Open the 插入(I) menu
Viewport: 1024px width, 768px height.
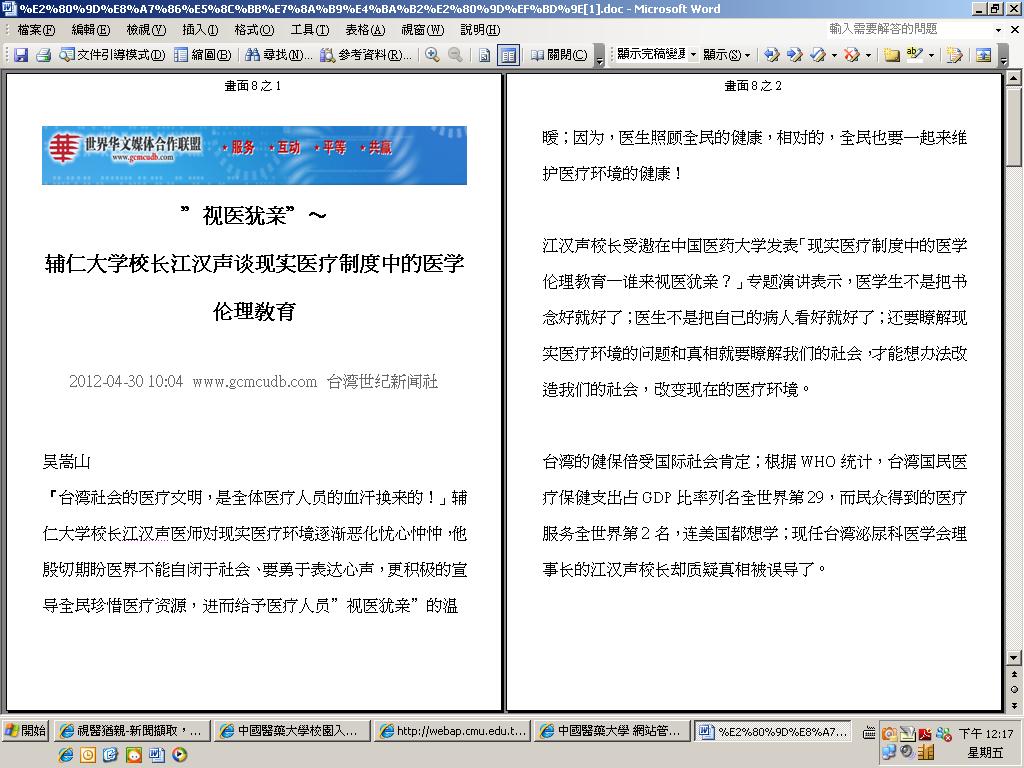200,29
